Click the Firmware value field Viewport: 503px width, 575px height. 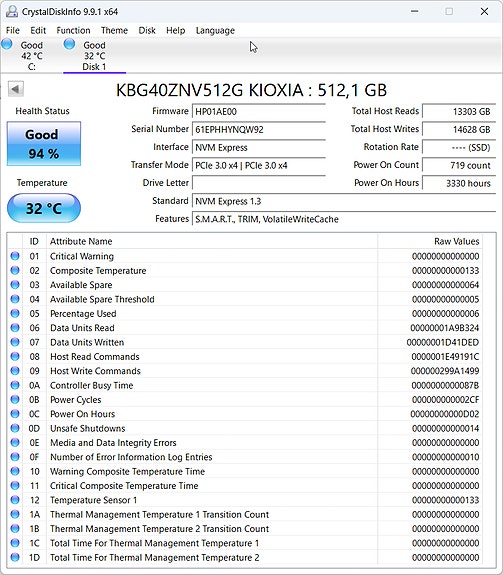tap(258, 111)
